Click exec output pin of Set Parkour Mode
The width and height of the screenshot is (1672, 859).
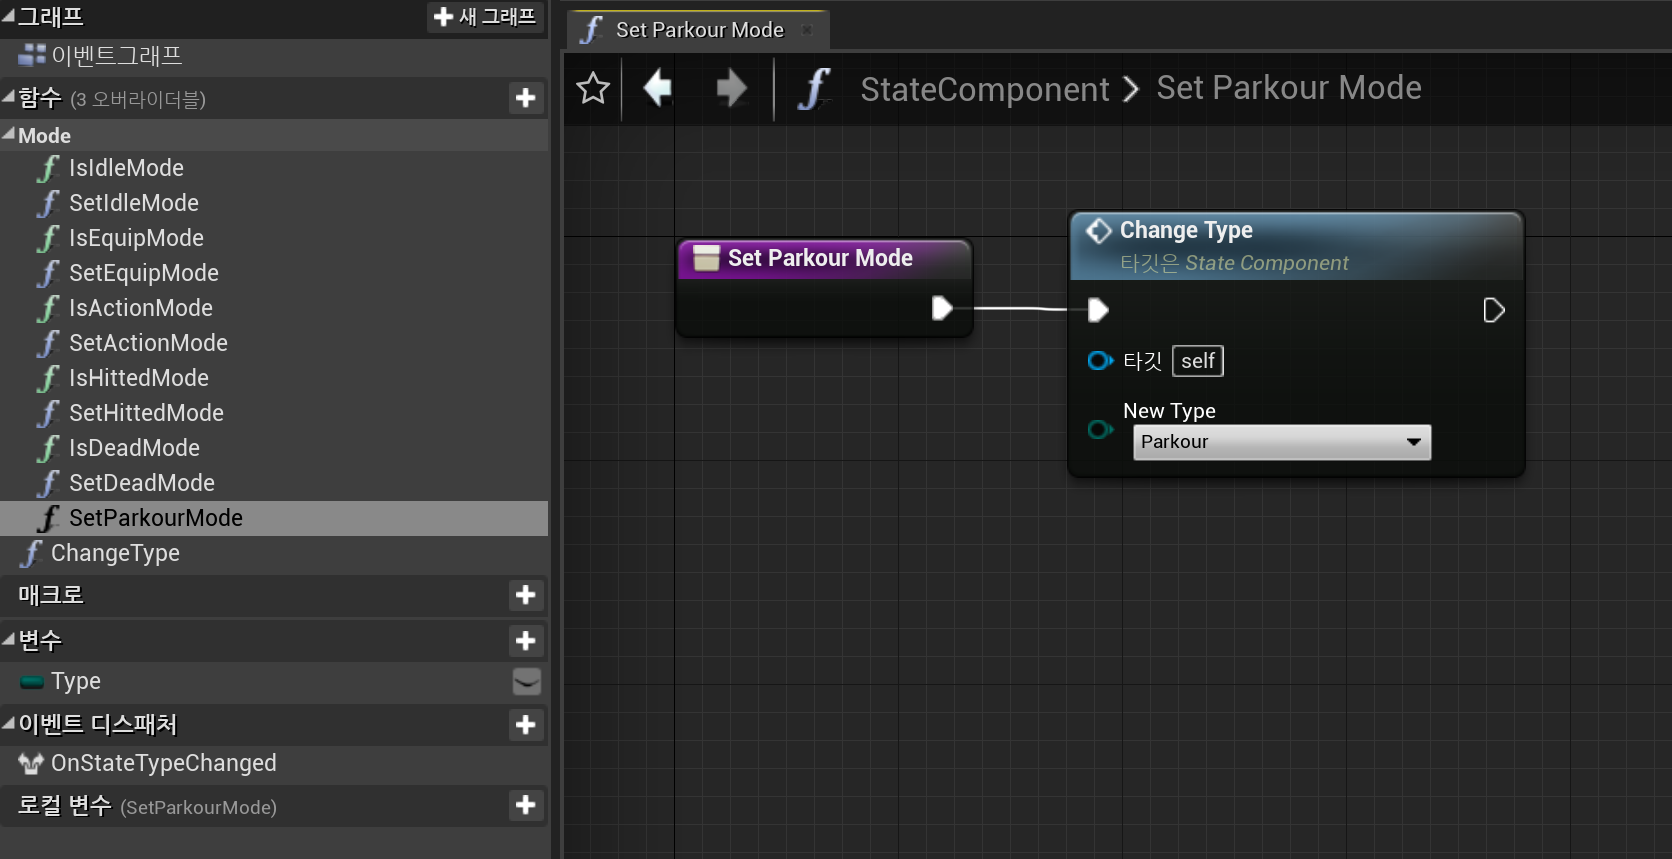941,308
